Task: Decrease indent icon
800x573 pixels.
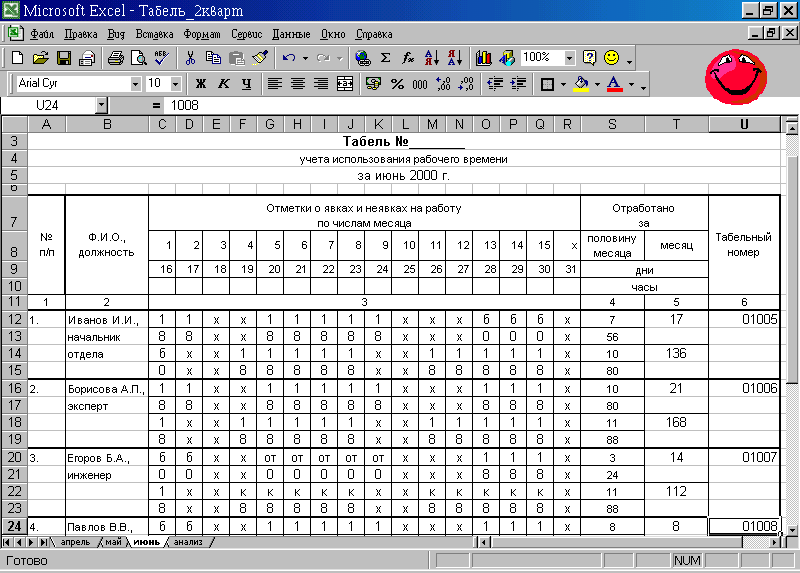Action: 494,84
